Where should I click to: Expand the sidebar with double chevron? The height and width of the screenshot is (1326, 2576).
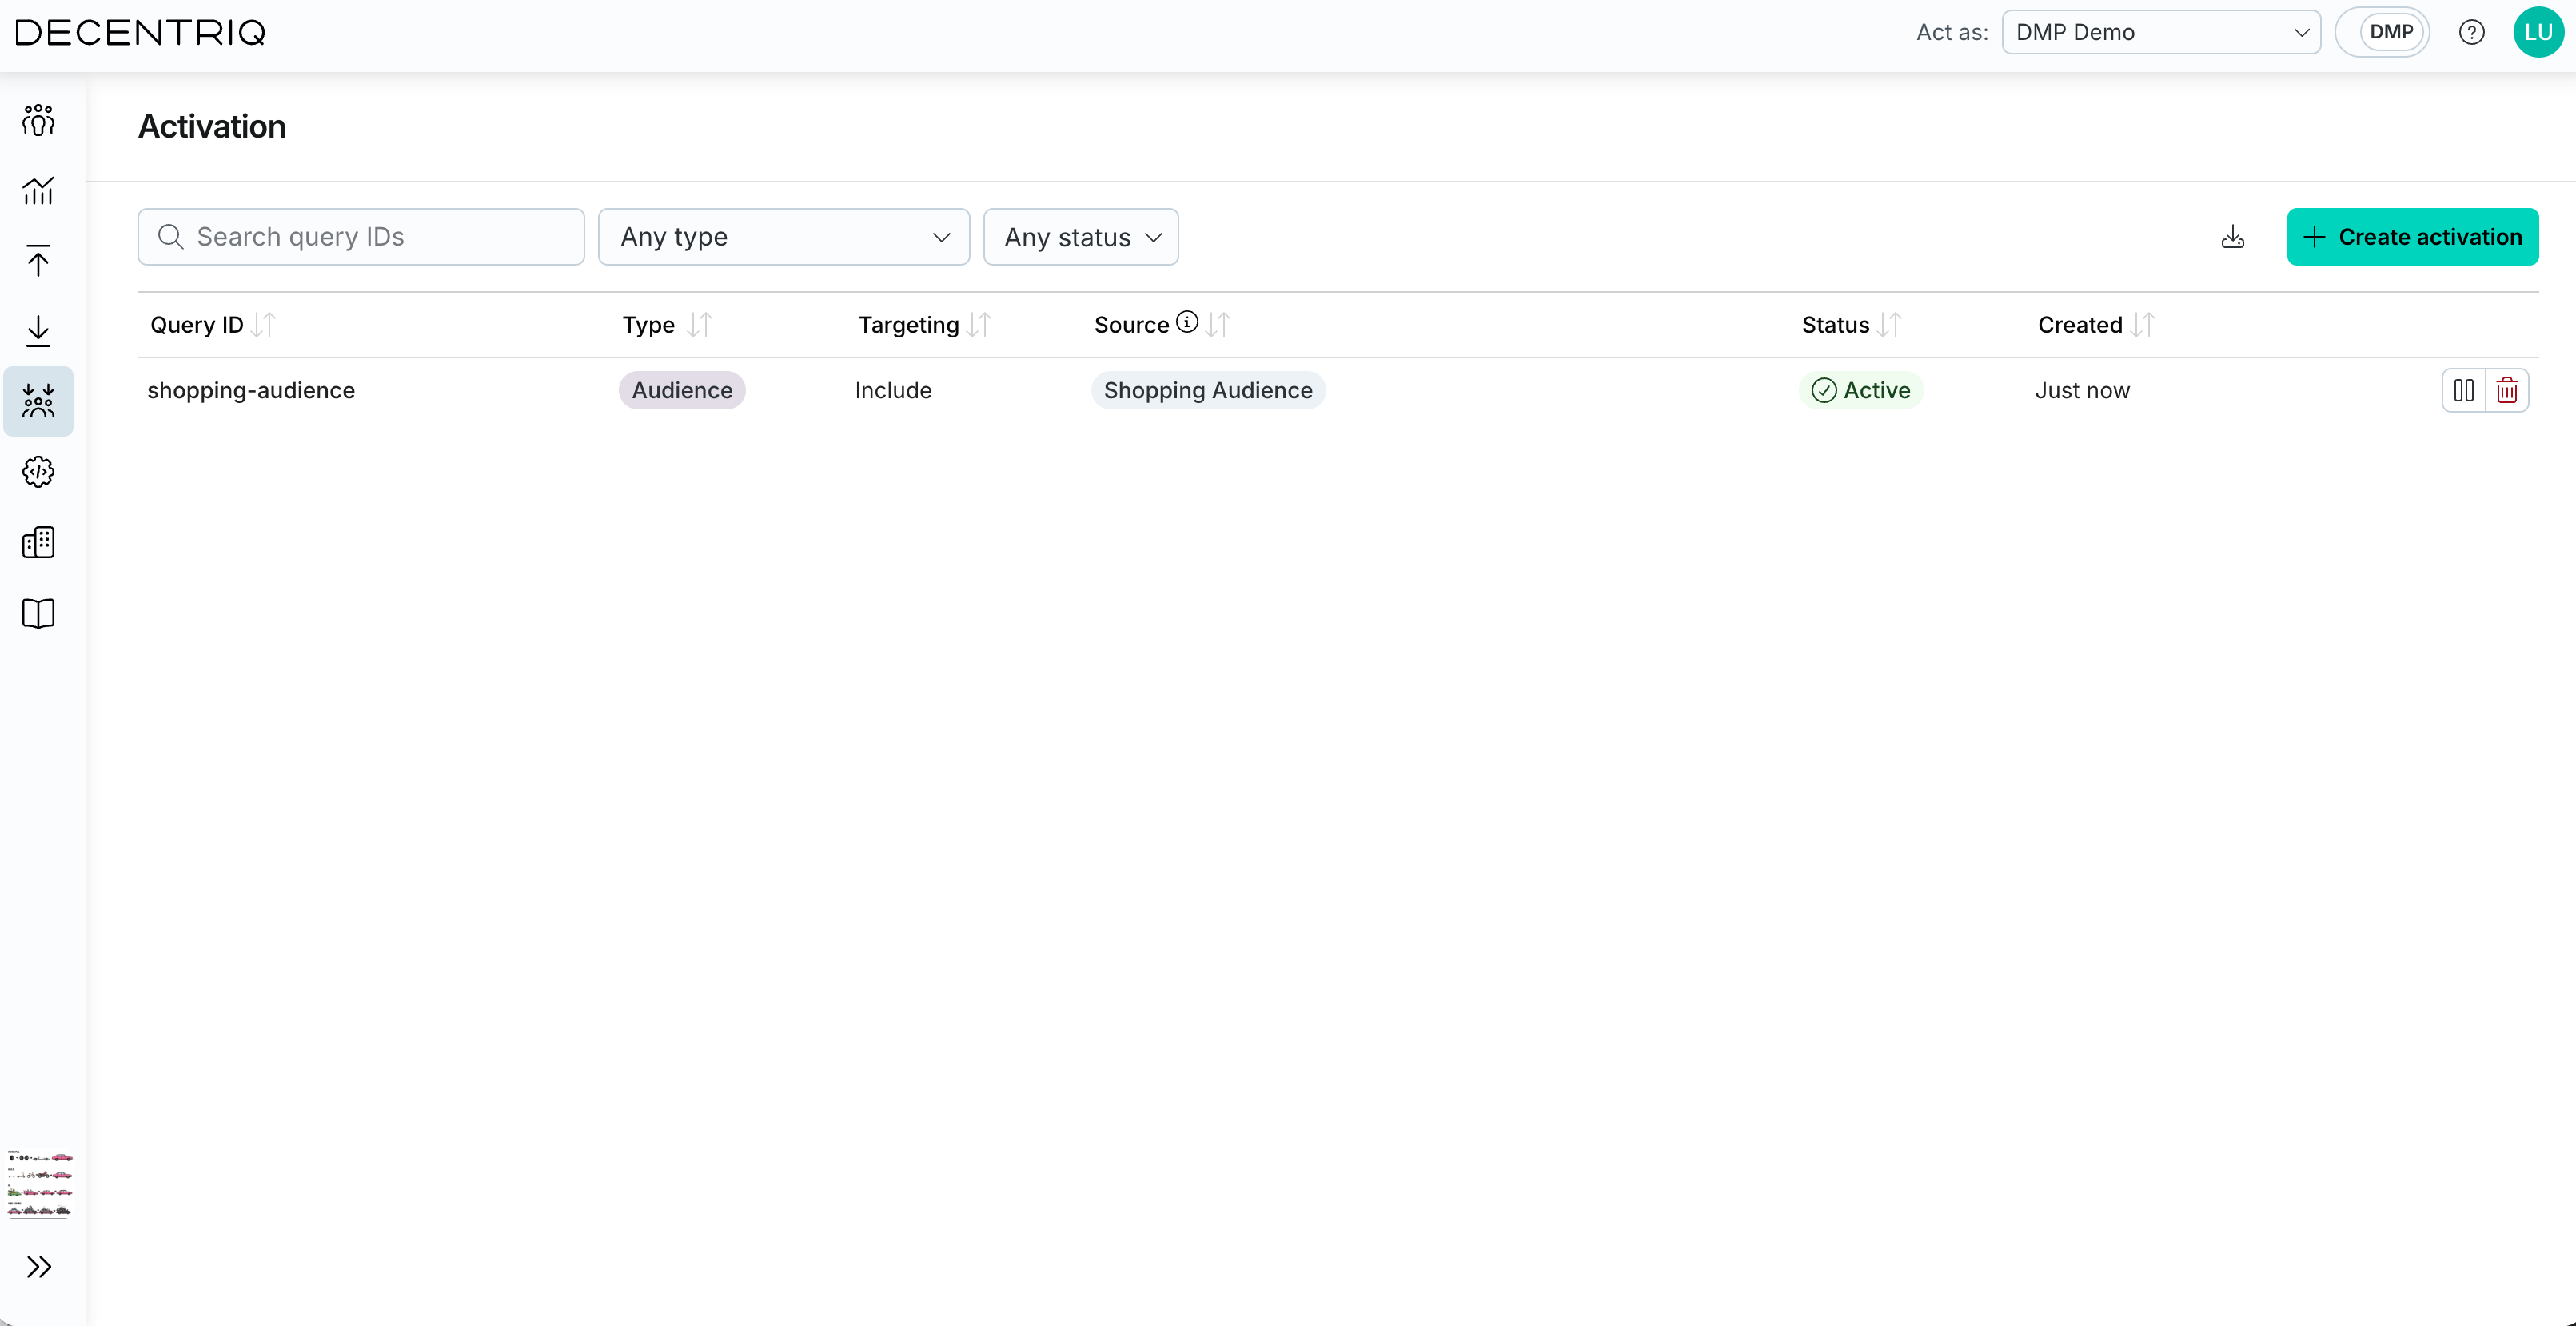pyautogui.click(x=38, y=1267)
